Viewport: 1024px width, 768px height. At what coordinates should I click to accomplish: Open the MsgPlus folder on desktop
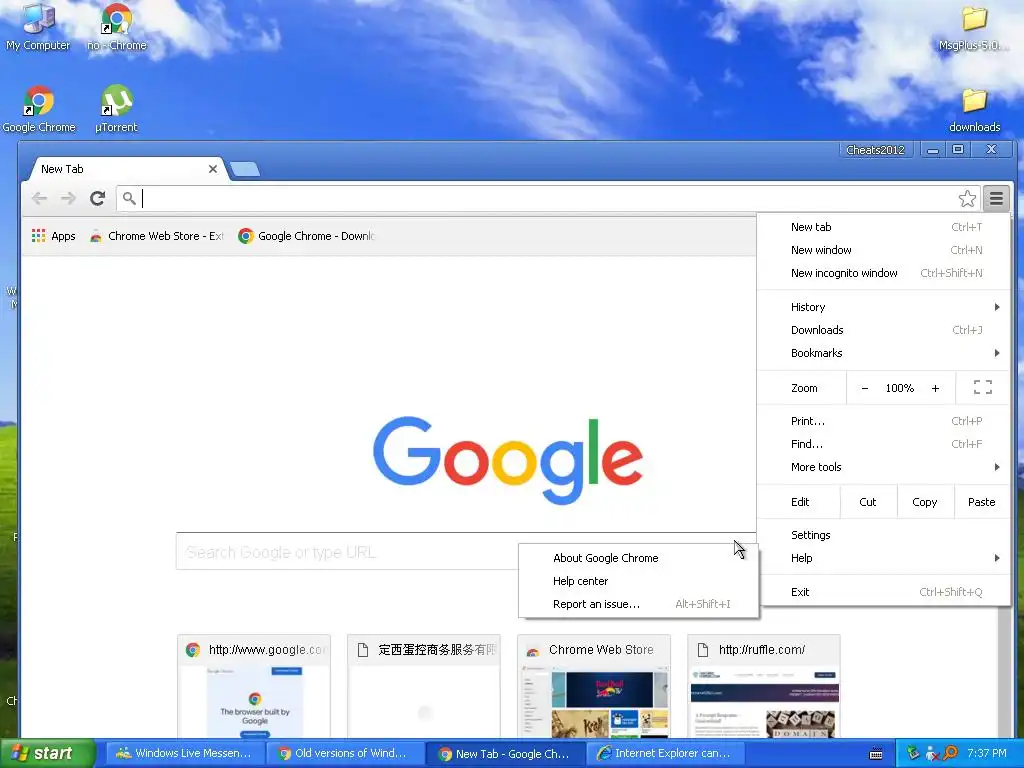click(x=973, y=28)
